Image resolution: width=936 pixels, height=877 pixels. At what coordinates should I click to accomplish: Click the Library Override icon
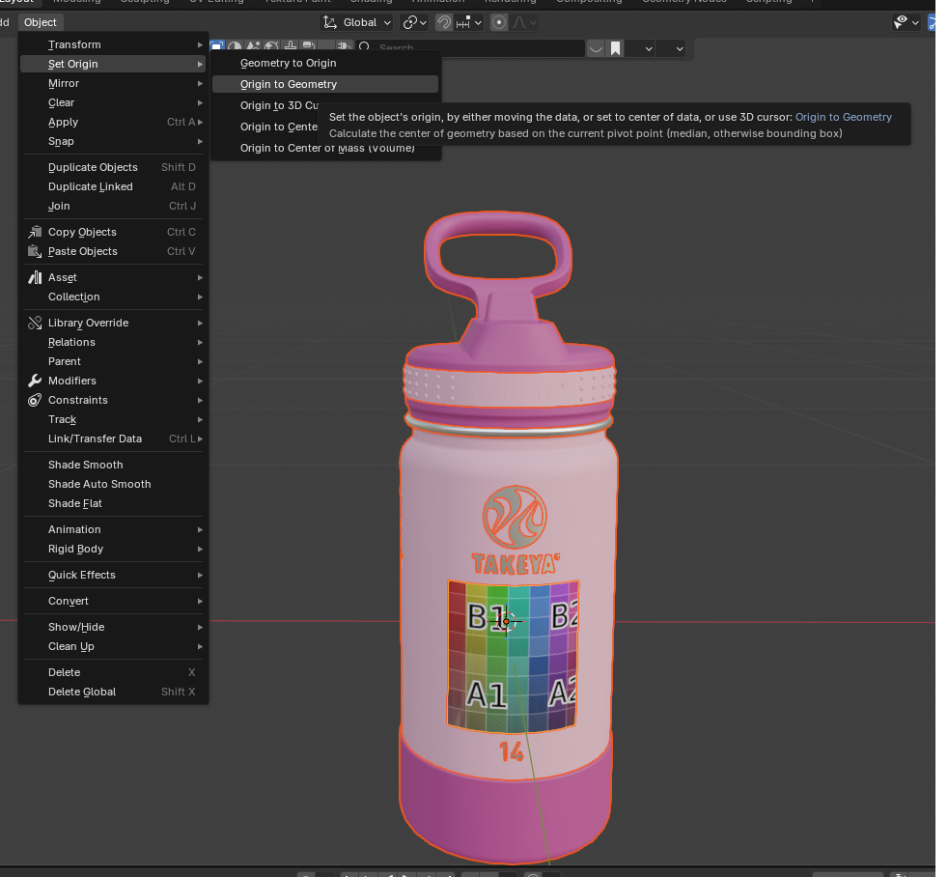(x=35, y=323)
